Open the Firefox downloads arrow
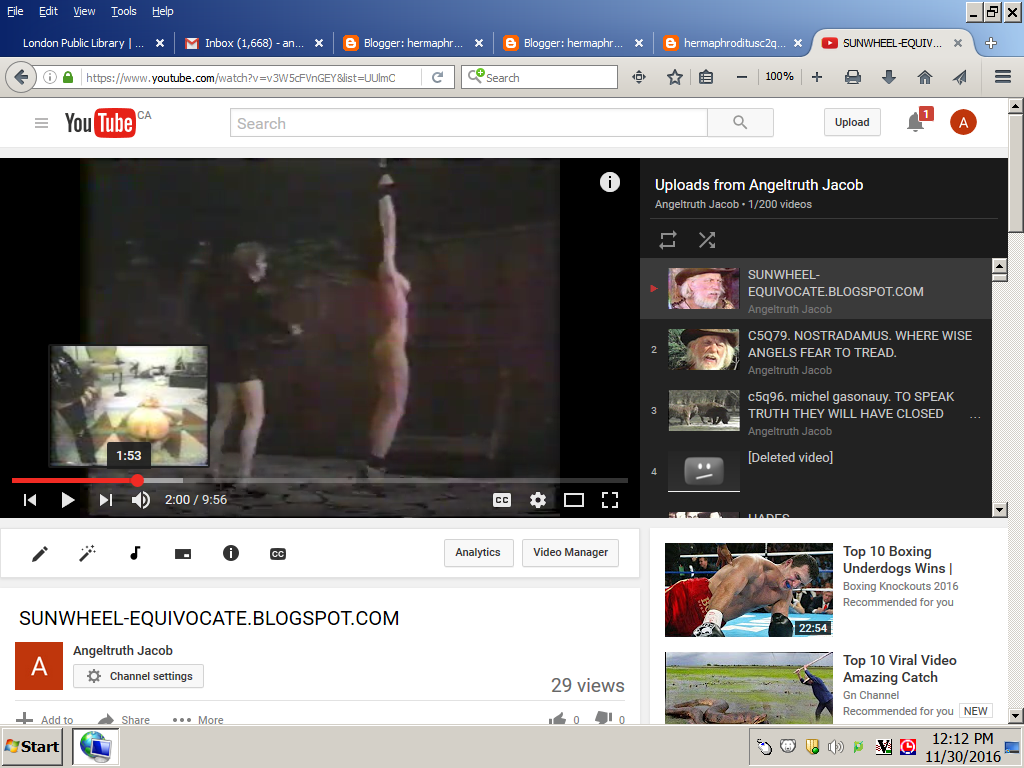Screen dimensions: 1024x768 click(889, 77)
